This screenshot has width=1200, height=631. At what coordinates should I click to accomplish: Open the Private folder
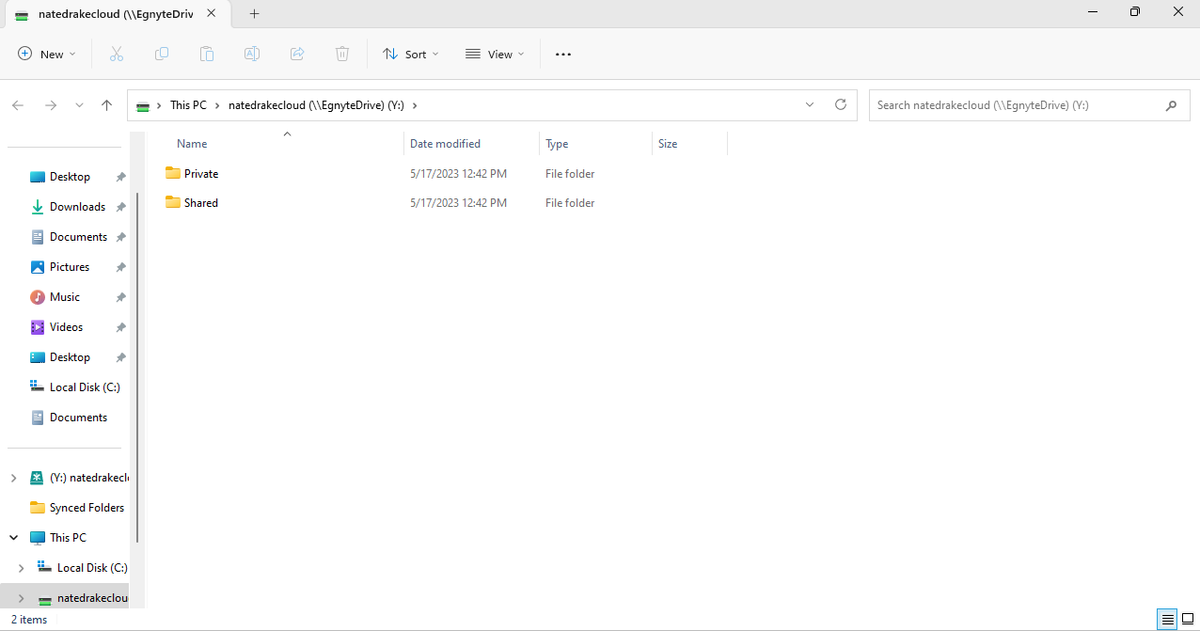pyautogui.click(x=202, y=173)
